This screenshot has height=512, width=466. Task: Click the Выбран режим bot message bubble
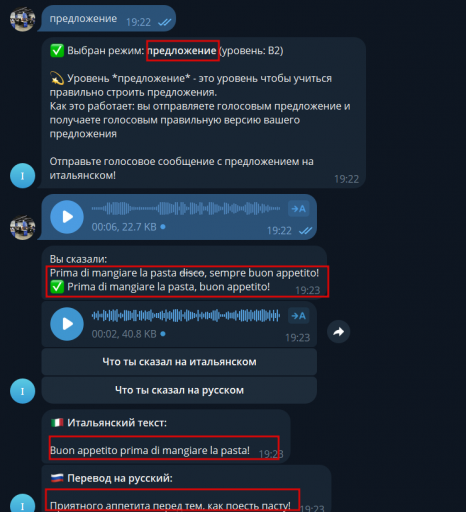tap(204, 113)
